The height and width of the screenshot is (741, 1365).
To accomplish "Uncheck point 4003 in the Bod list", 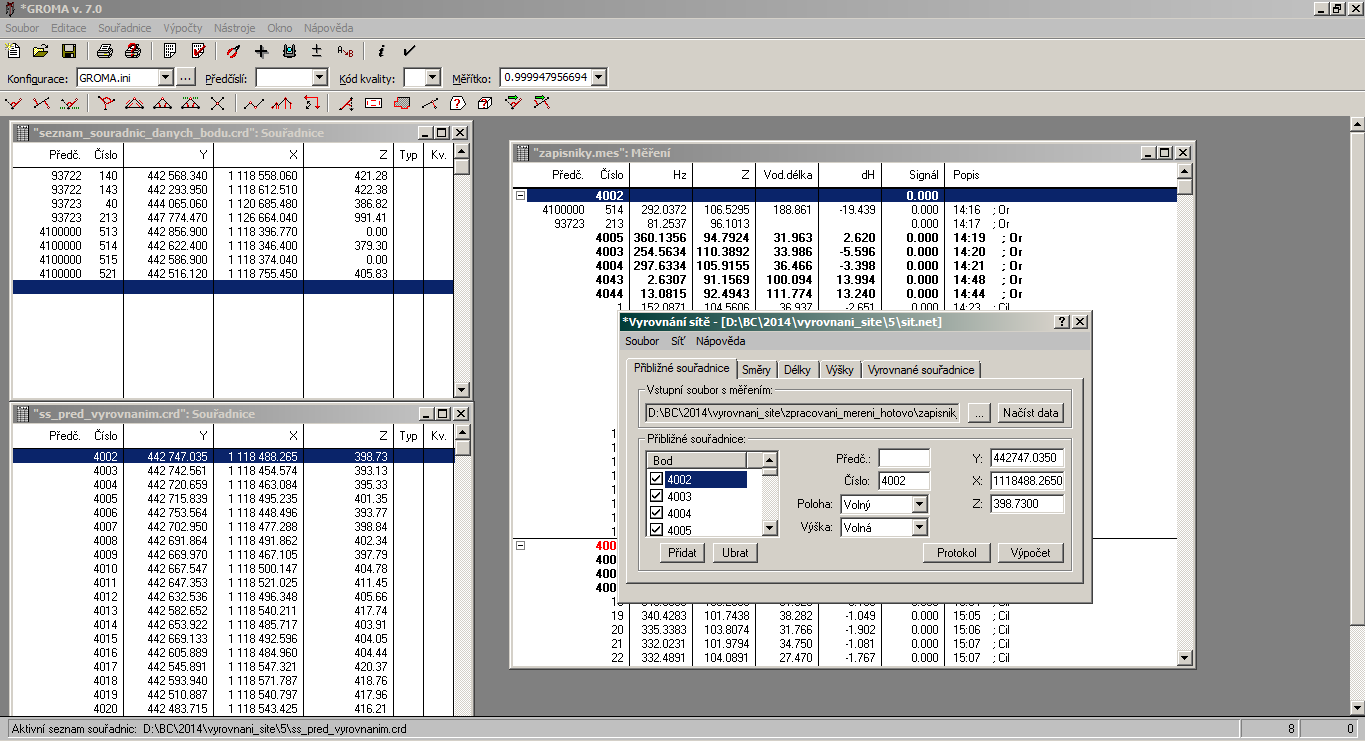I will (657, 497).
